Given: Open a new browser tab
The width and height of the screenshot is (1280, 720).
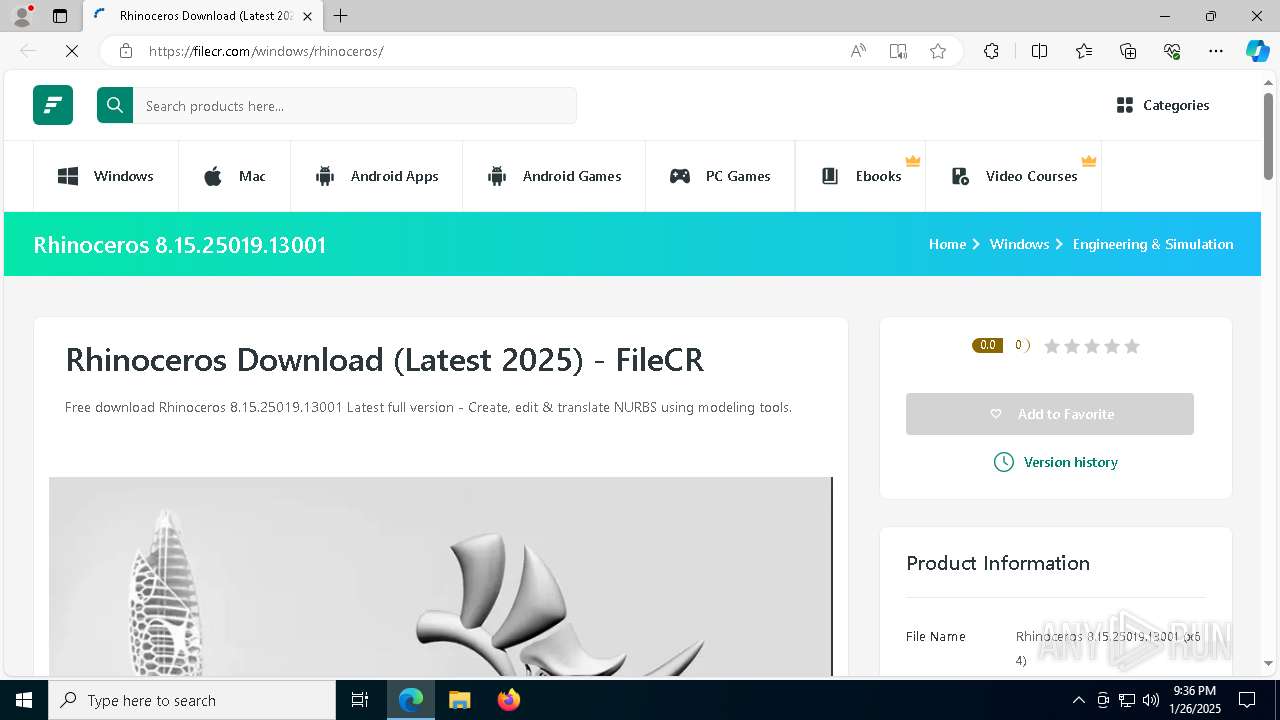Looking at the screenshot, I should [x=341, y=16].
